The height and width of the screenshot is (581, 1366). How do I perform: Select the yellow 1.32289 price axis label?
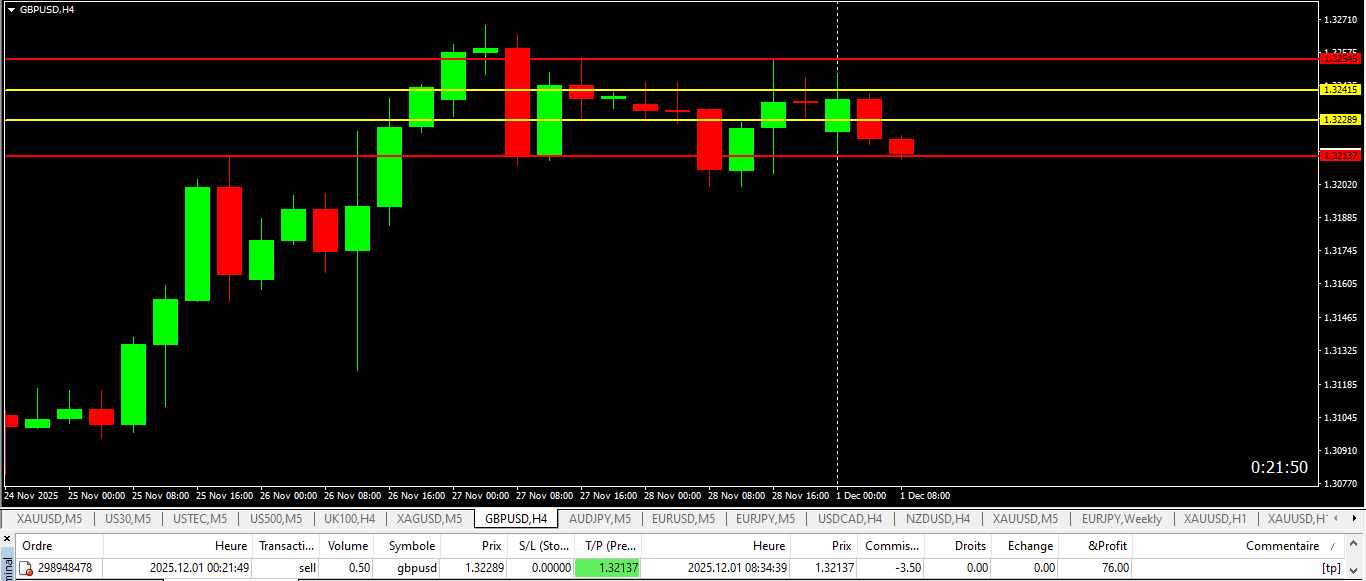point(1340,120)
